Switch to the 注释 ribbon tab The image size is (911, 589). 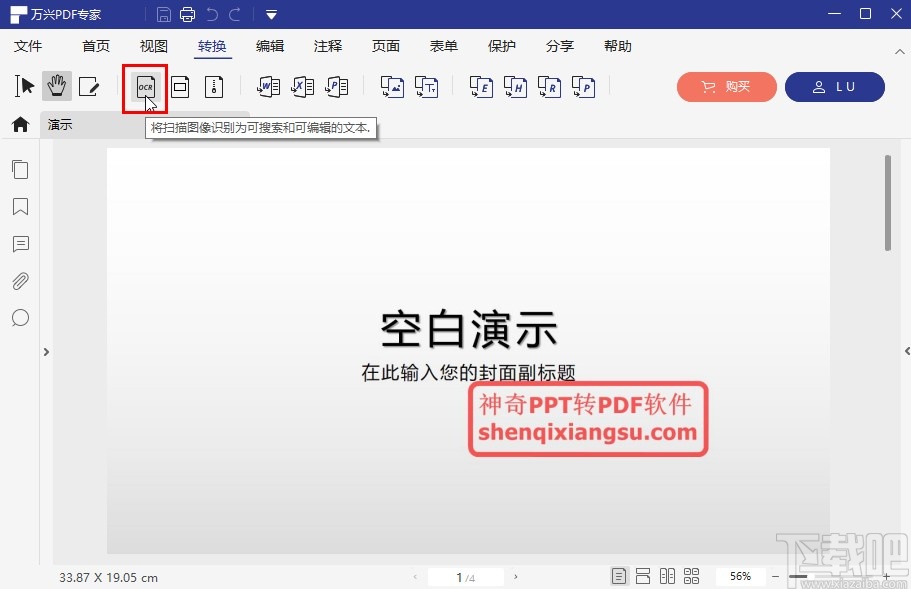click(x=327, y=46)
